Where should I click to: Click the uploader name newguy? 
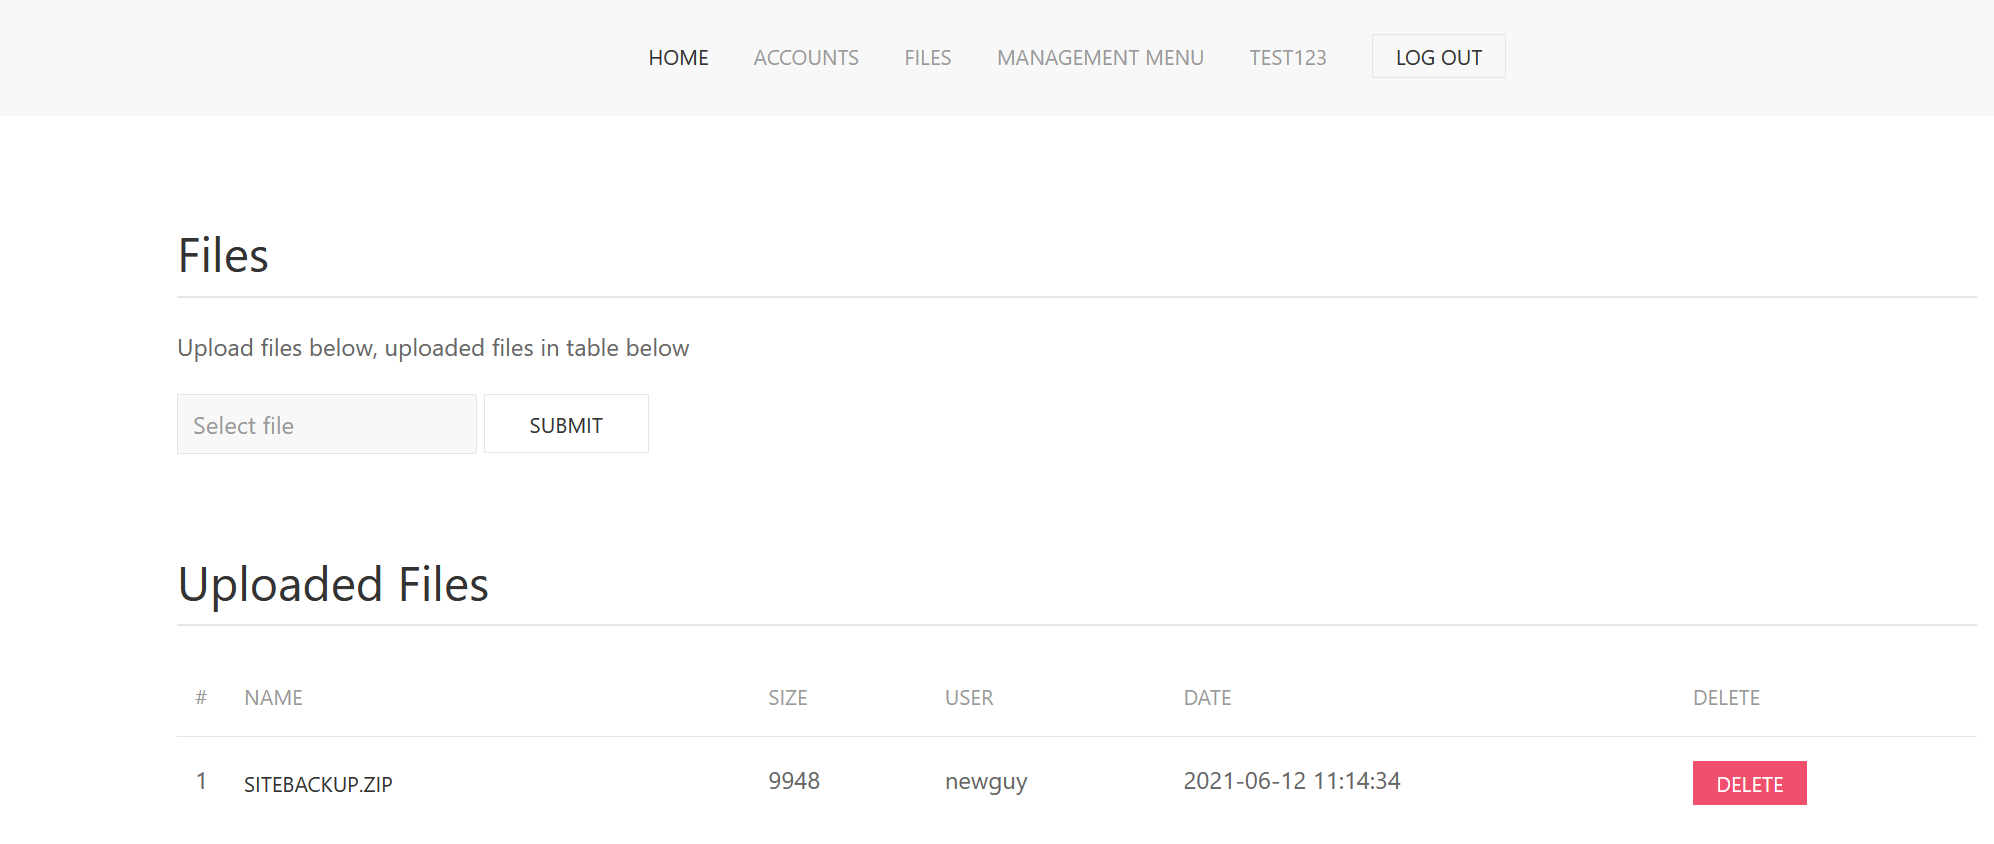[x=986, y=782]
